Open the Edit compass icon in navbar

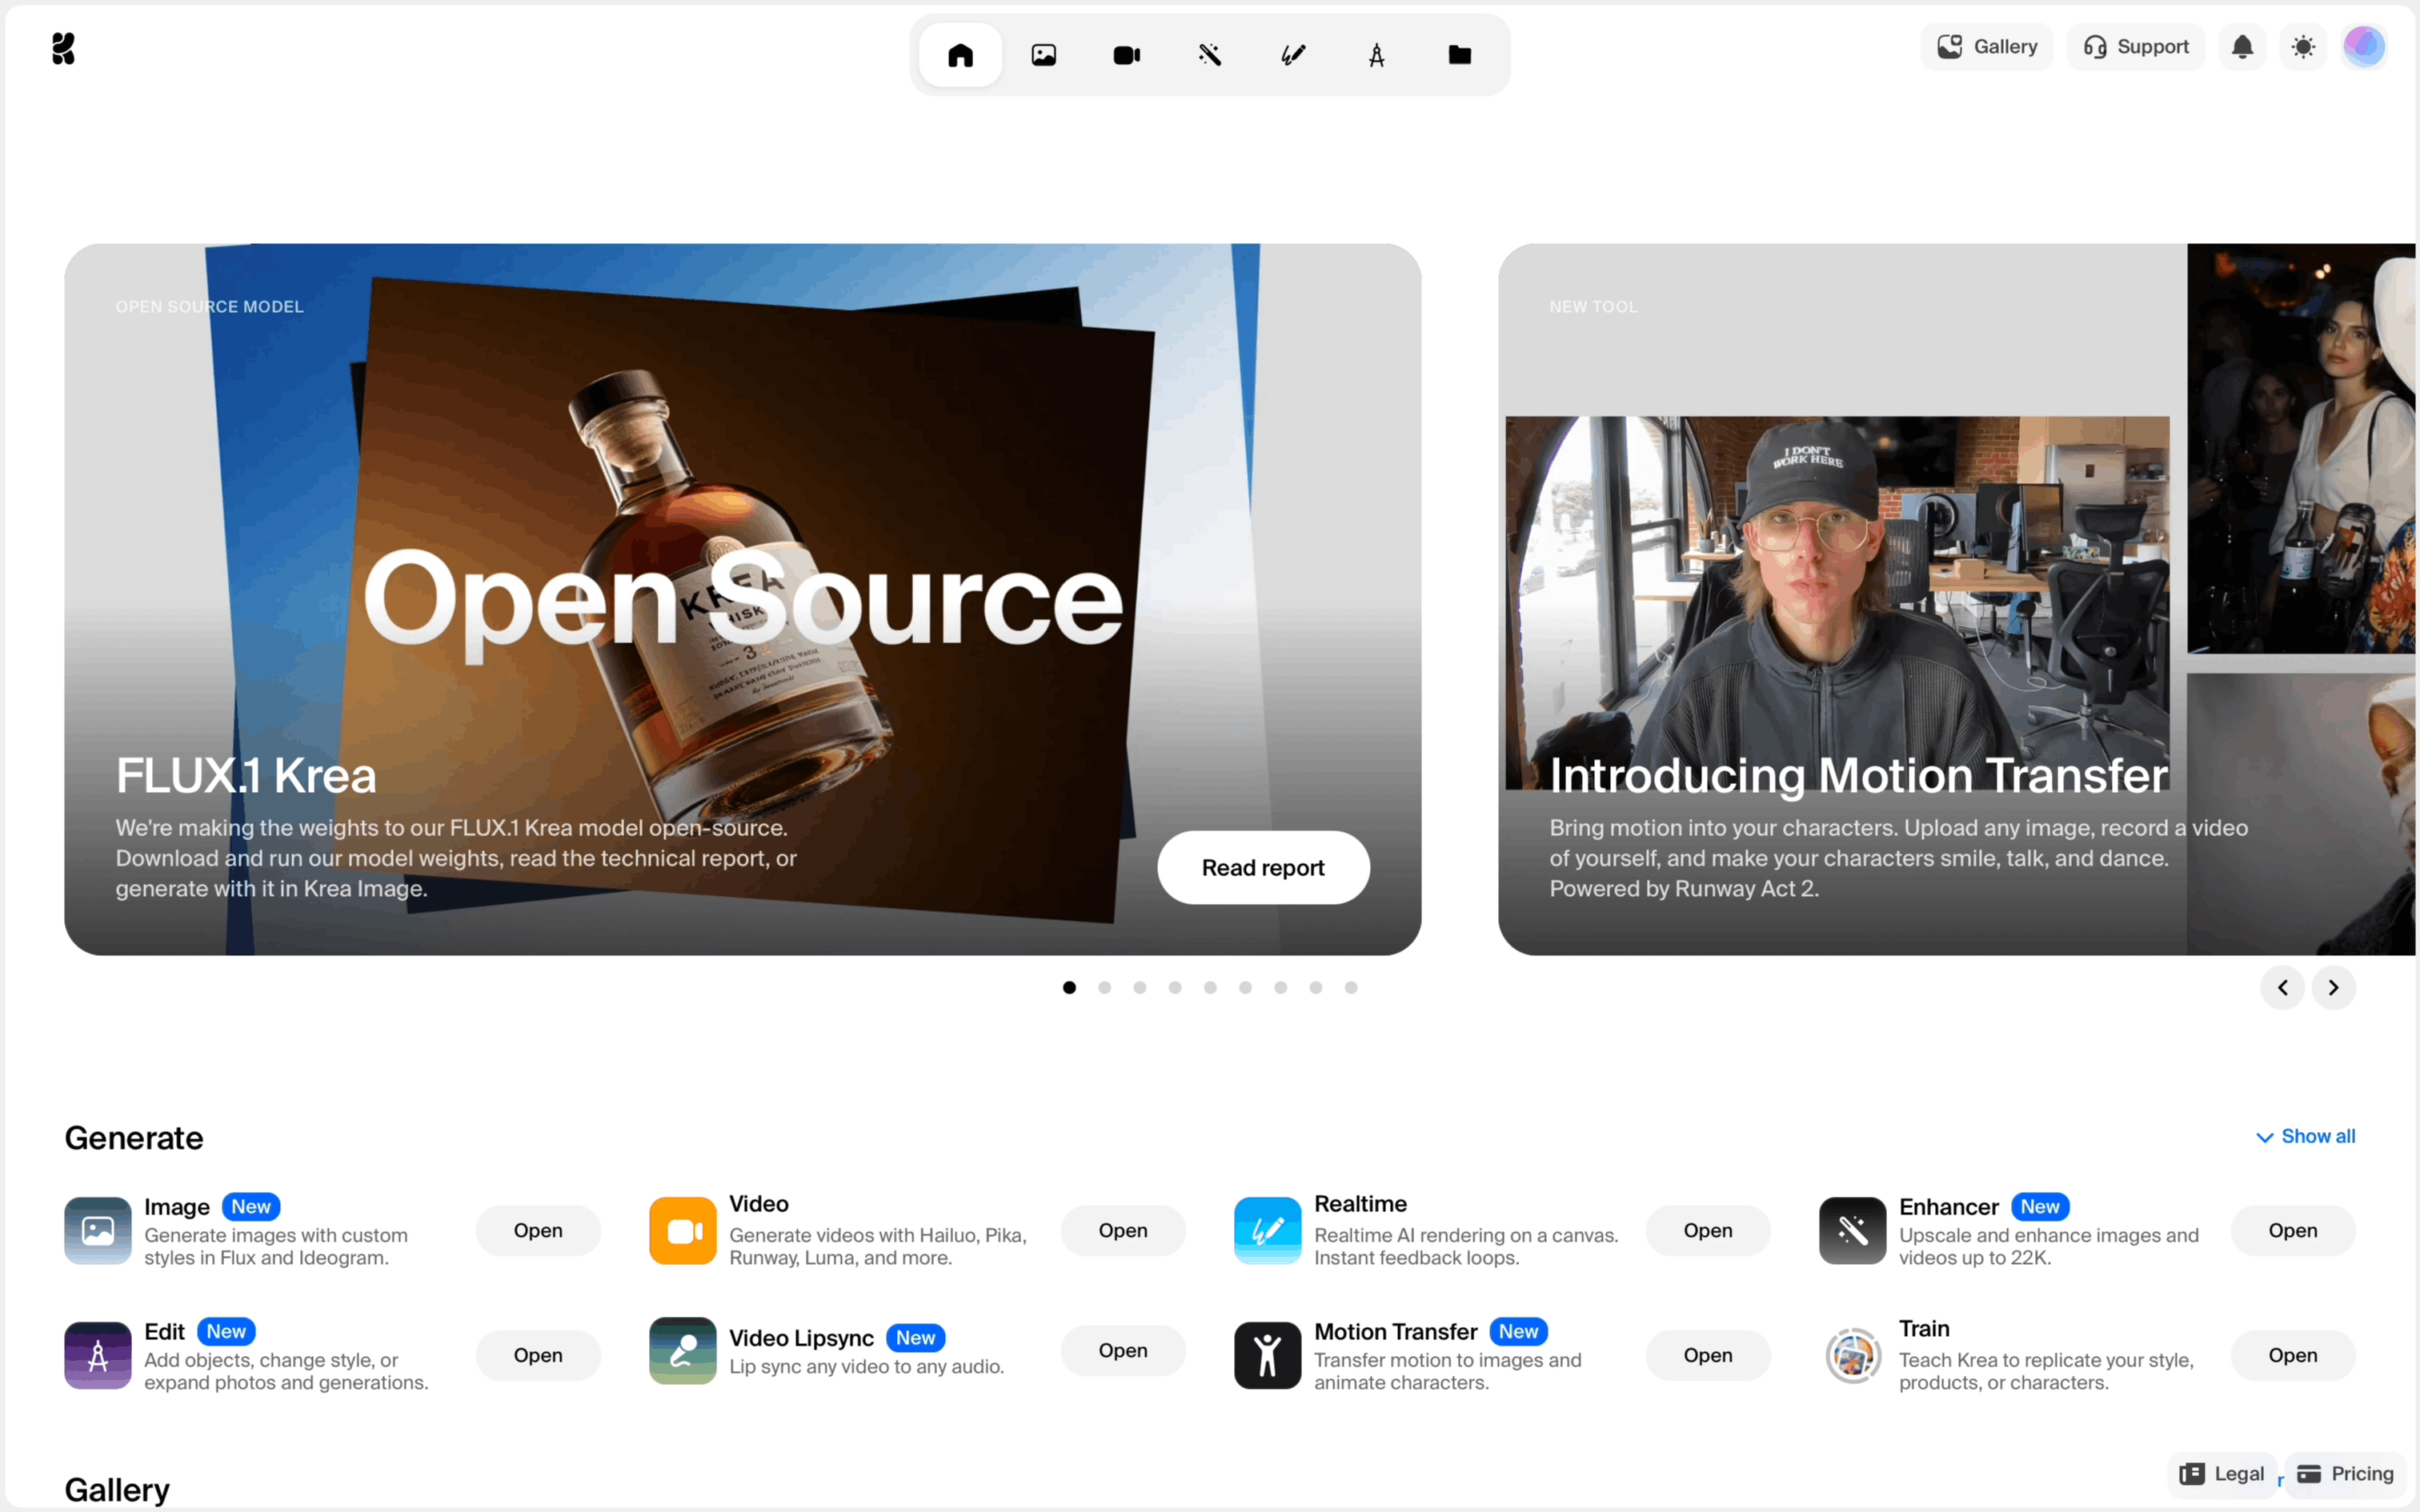1376,55
